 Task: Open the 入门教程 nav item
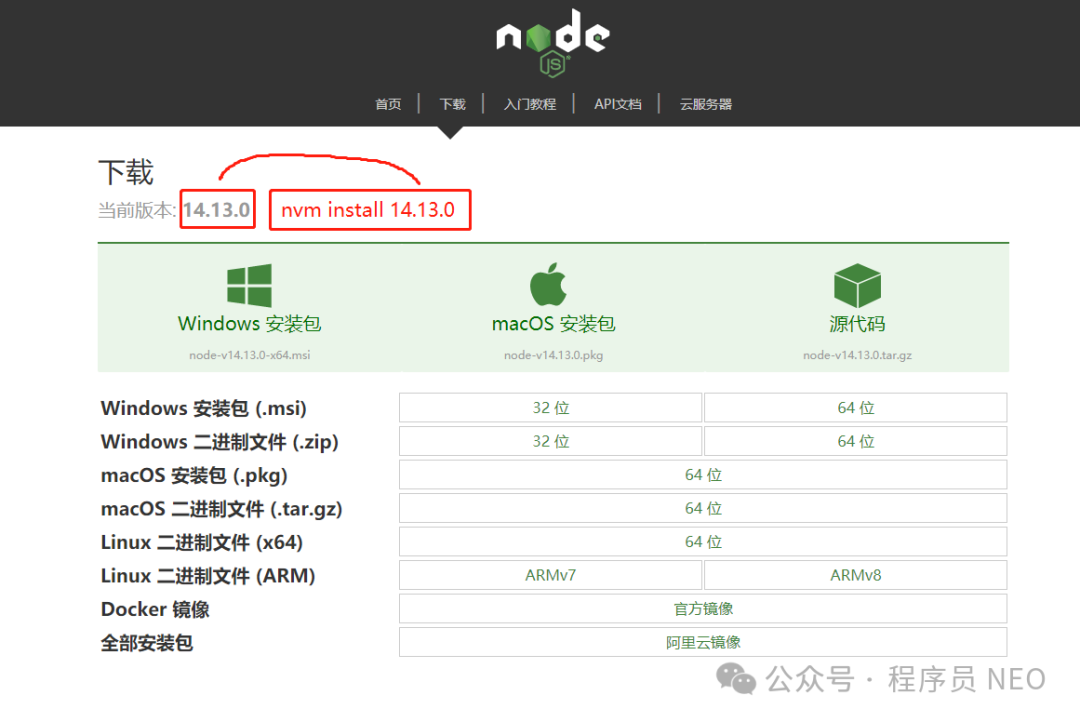tap(530, 104)
